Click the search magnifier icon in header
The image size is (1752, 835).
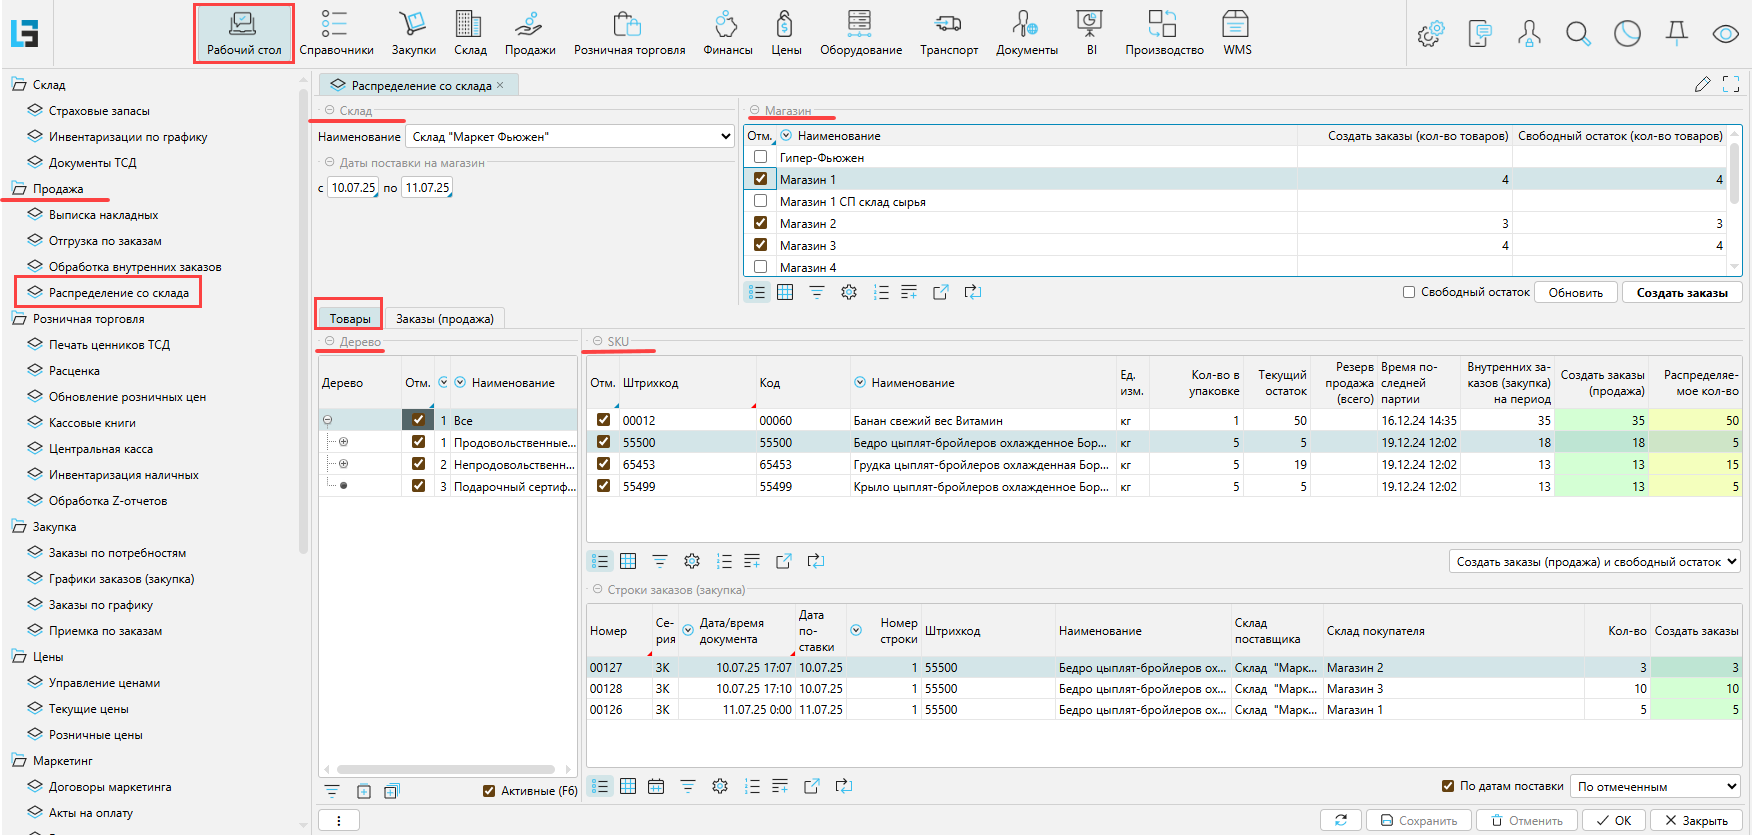(1578, 34)
